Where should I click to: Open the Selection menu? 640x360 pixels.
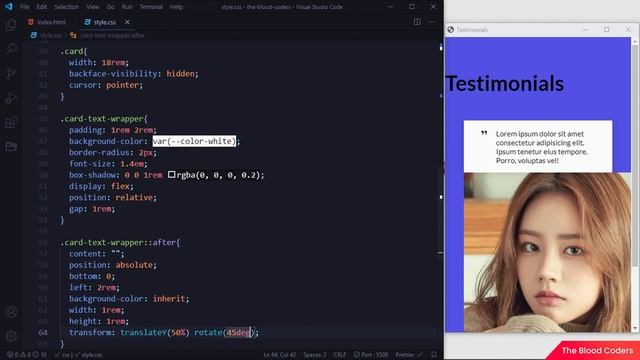(x=67, y=7)
